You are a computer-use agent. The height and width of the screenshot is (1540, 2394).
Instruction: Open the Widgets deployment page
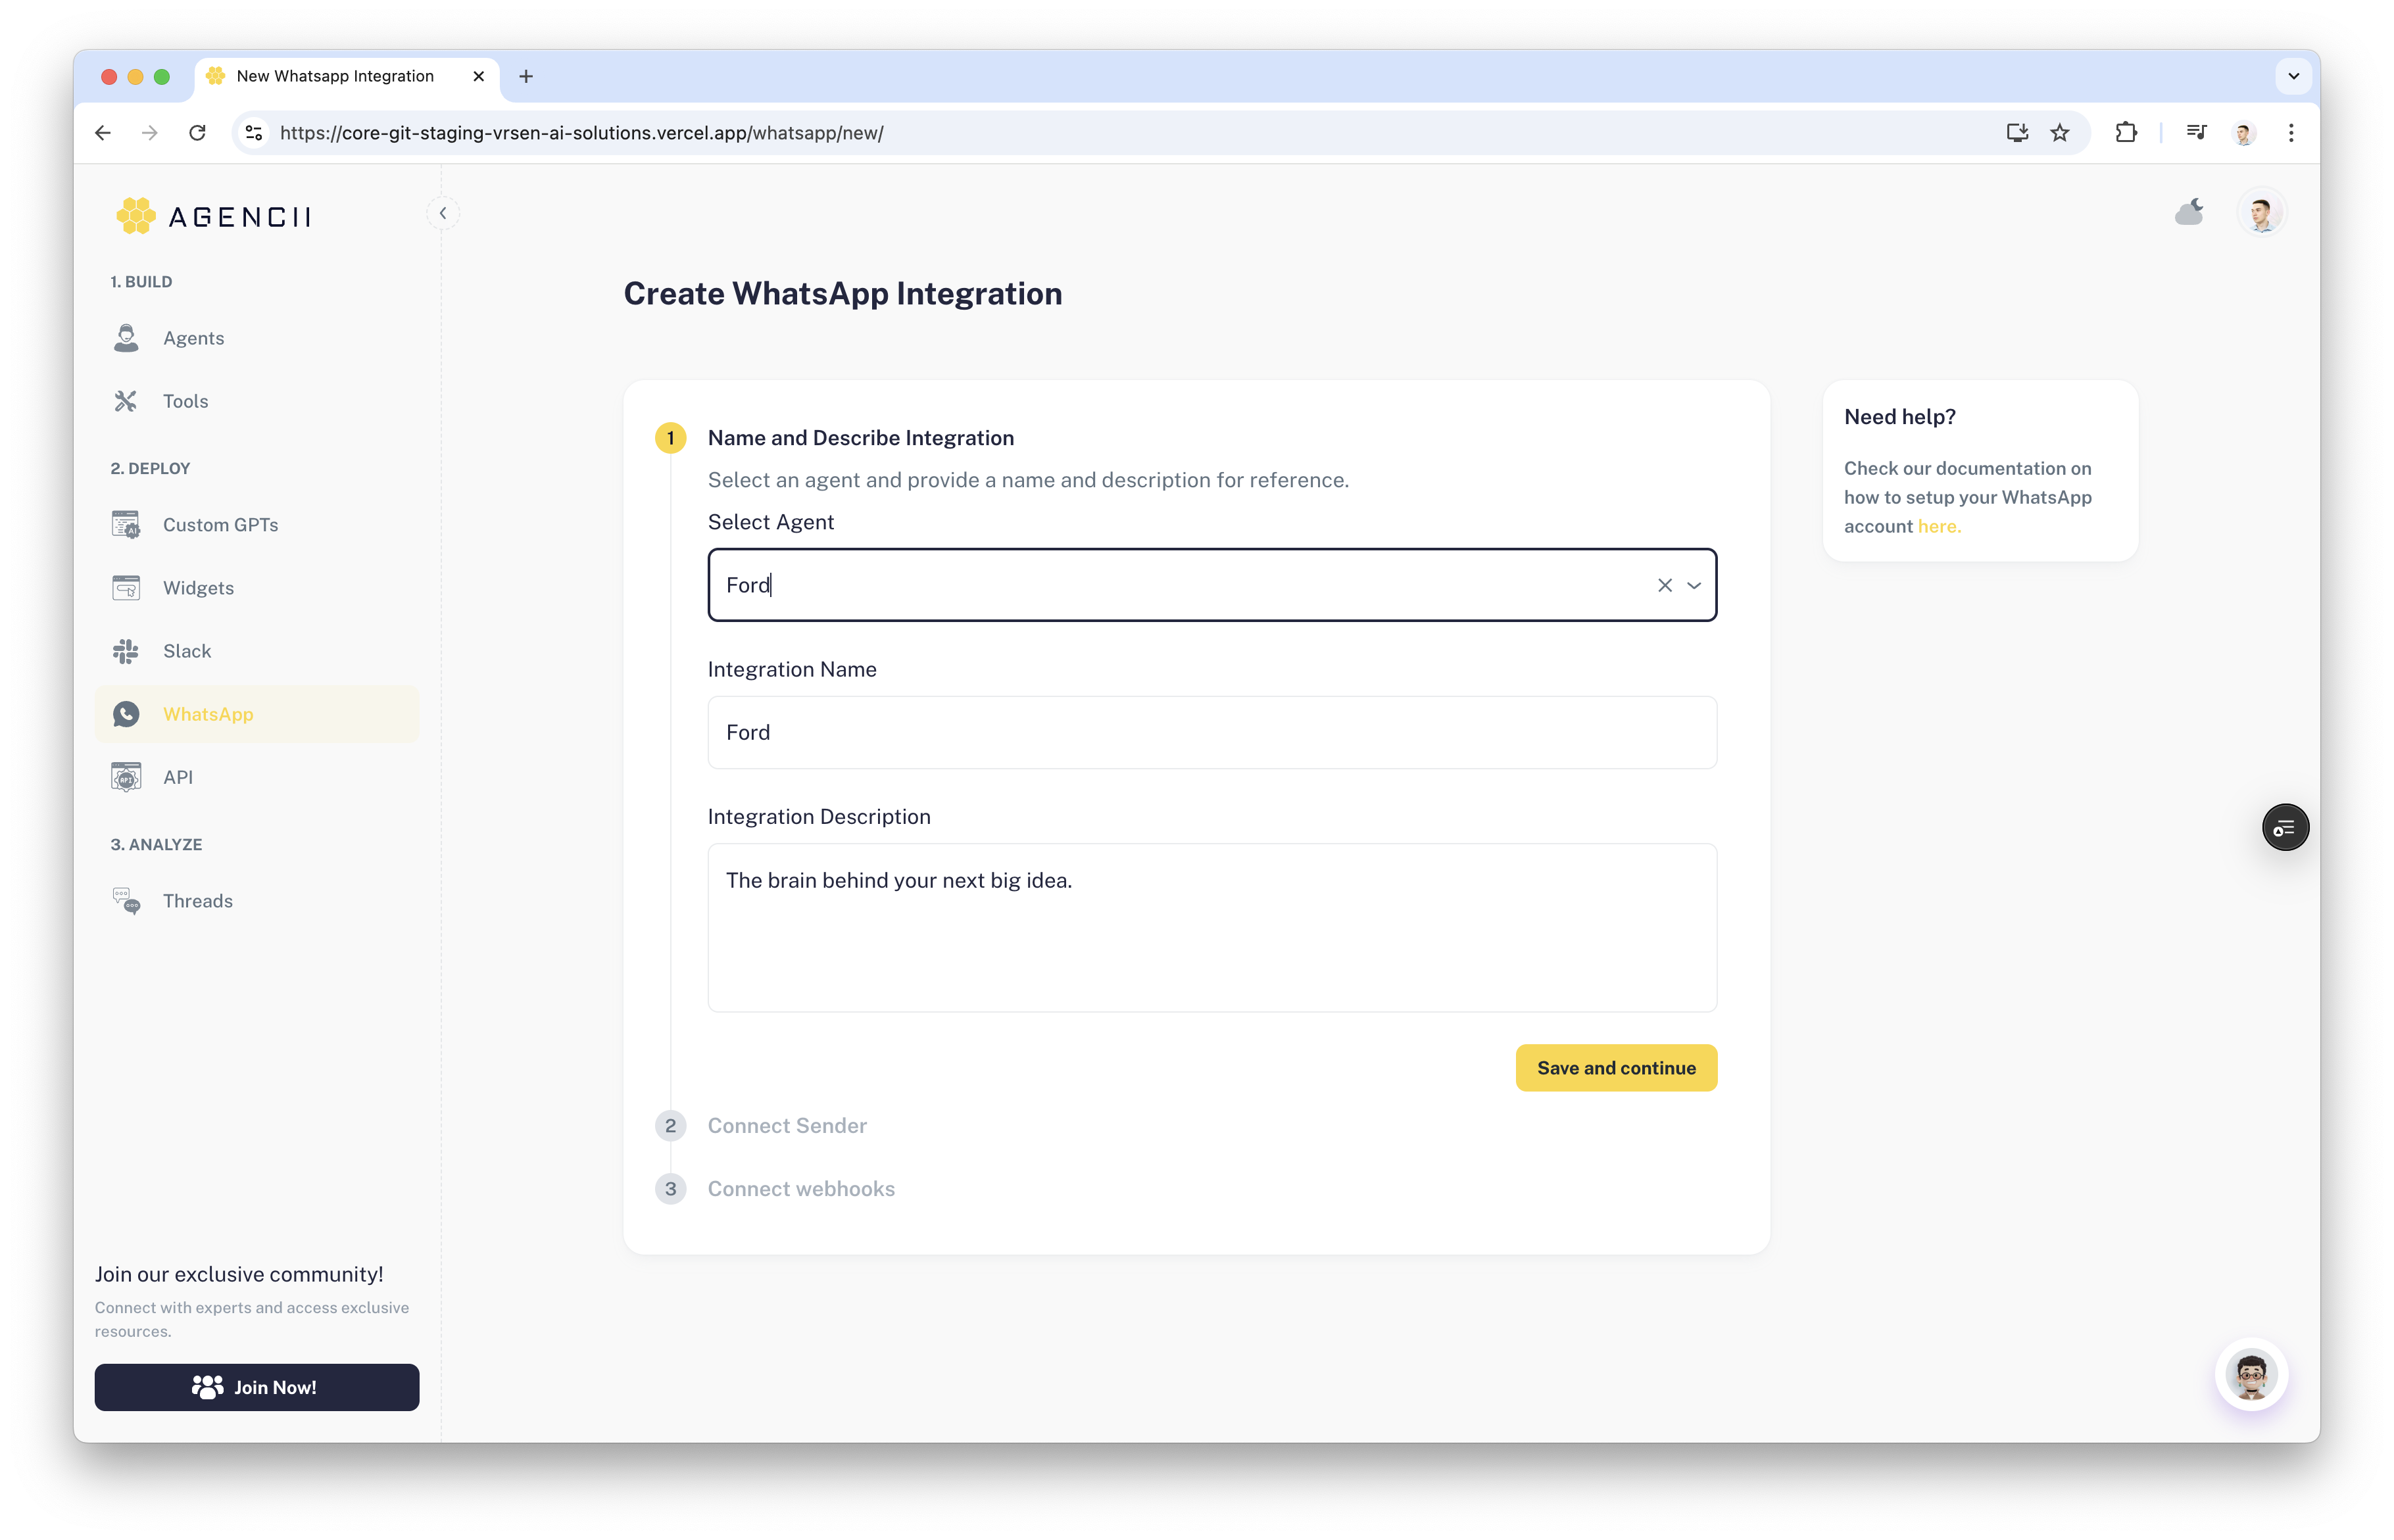[x=198, y=588]
